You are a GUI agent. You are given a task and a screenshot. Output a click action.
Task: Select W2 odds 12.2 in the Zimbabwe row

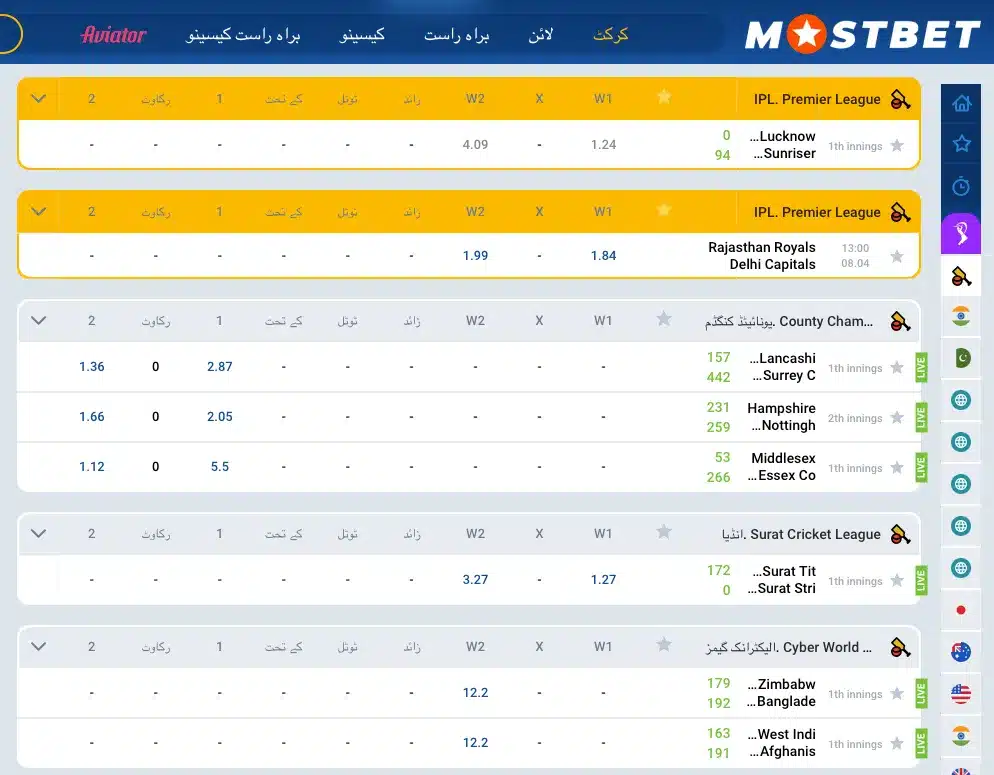click(x=475, y=693)
